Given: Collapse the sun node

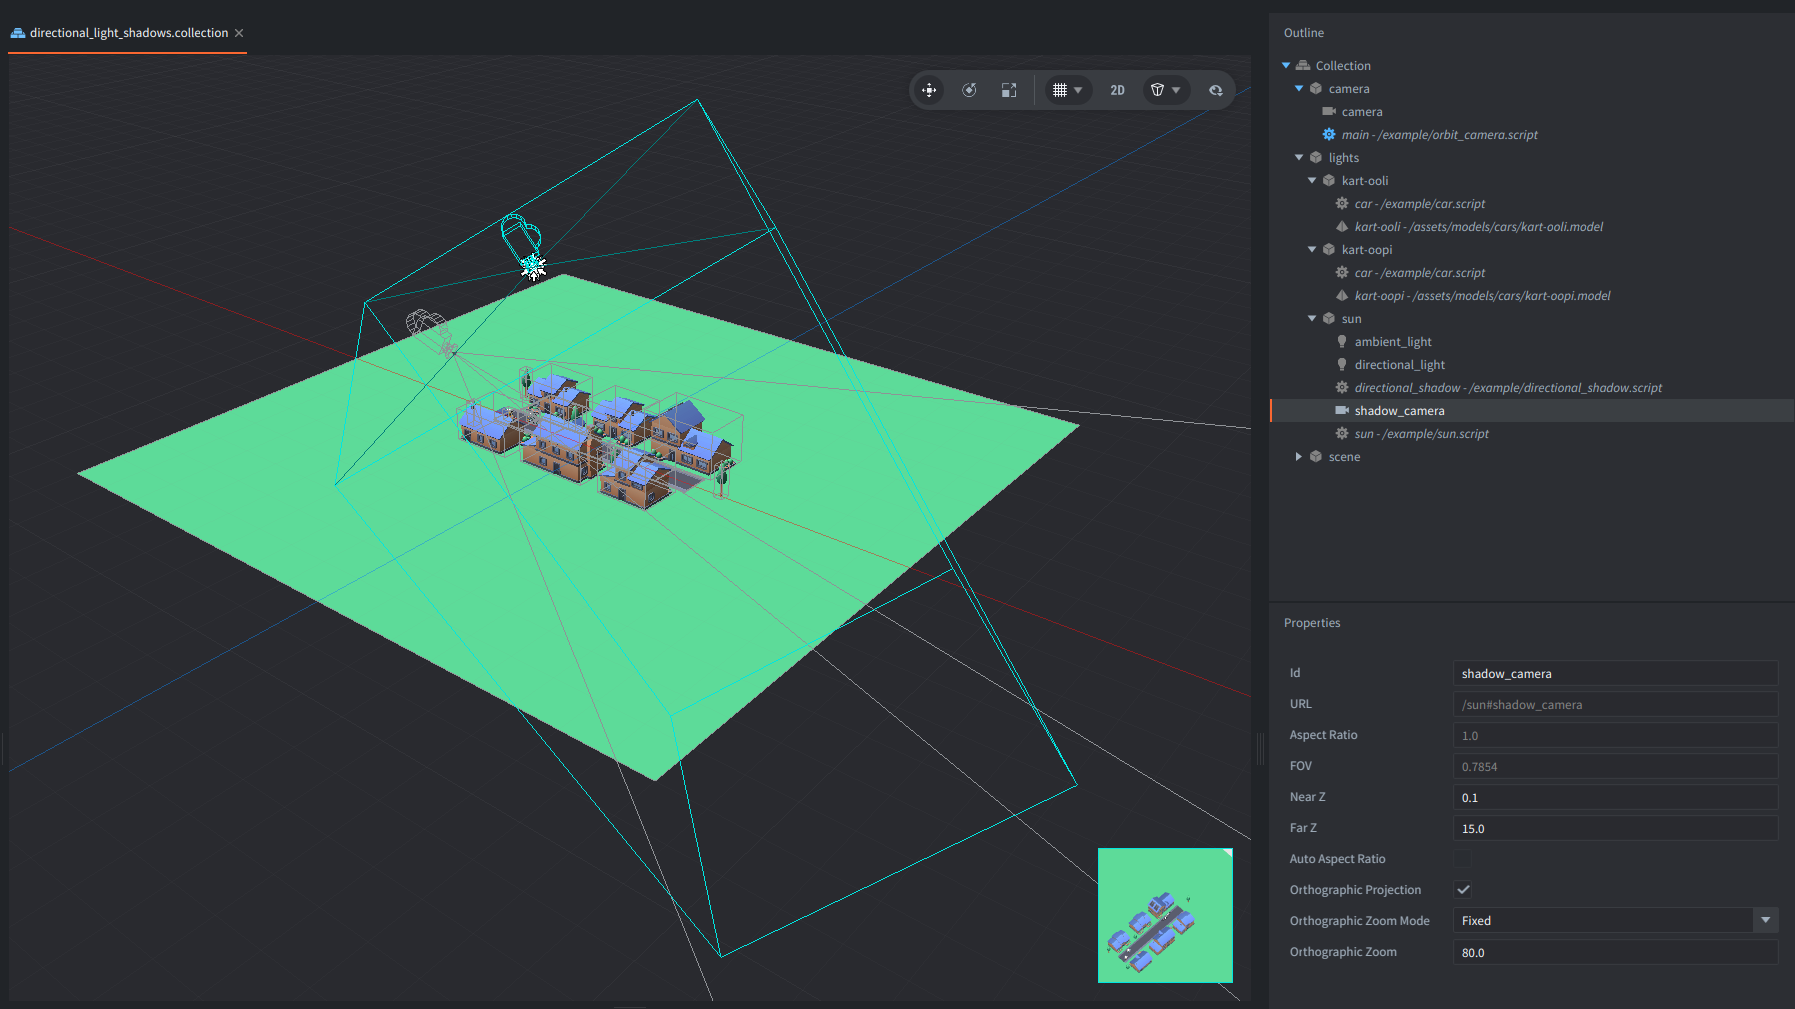Looking at the screenshot, I should 1312,319.
